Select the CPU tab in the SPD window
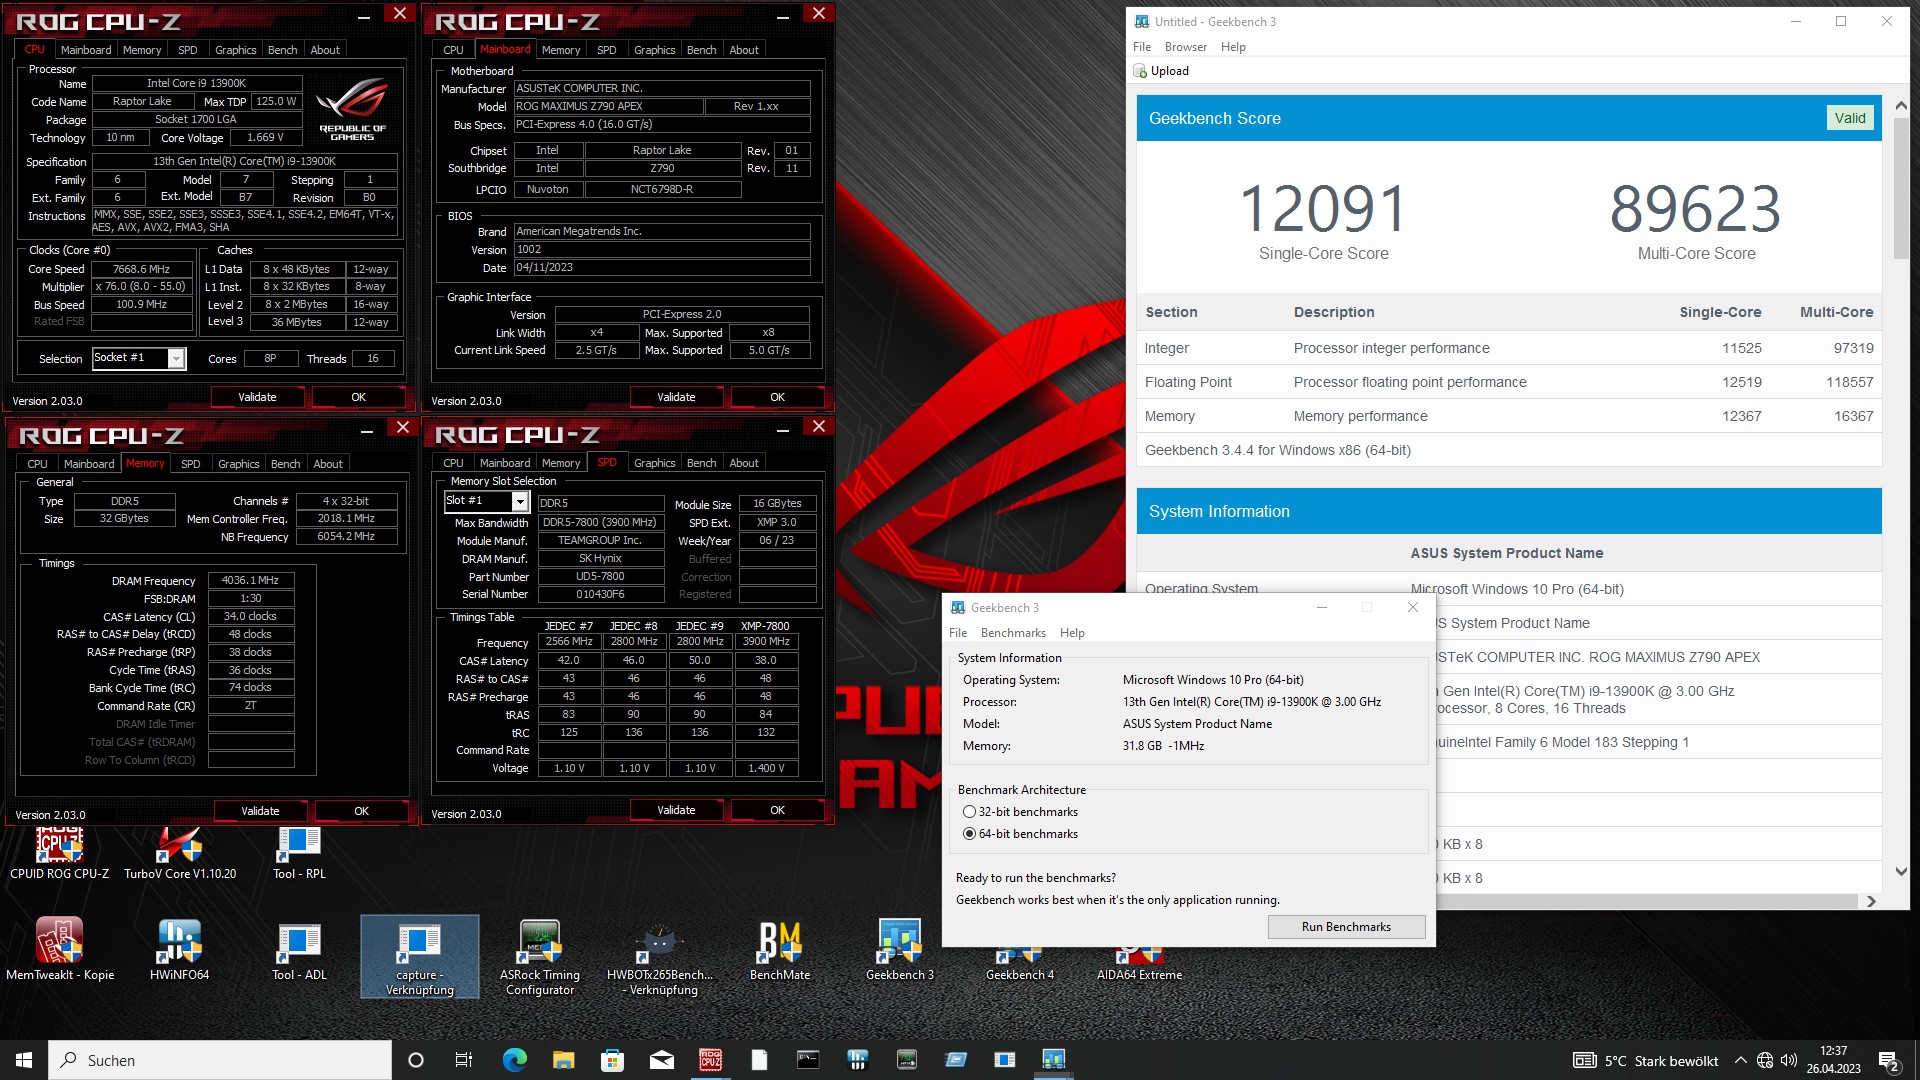 453,463
